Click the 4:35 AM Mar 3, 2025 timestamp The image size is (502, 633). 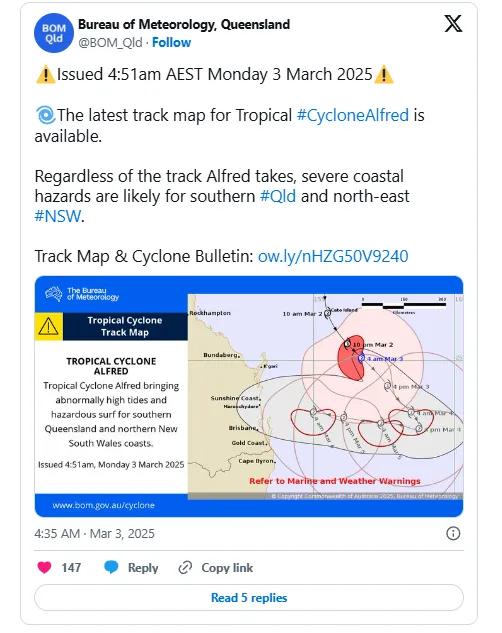coord(94,534)
